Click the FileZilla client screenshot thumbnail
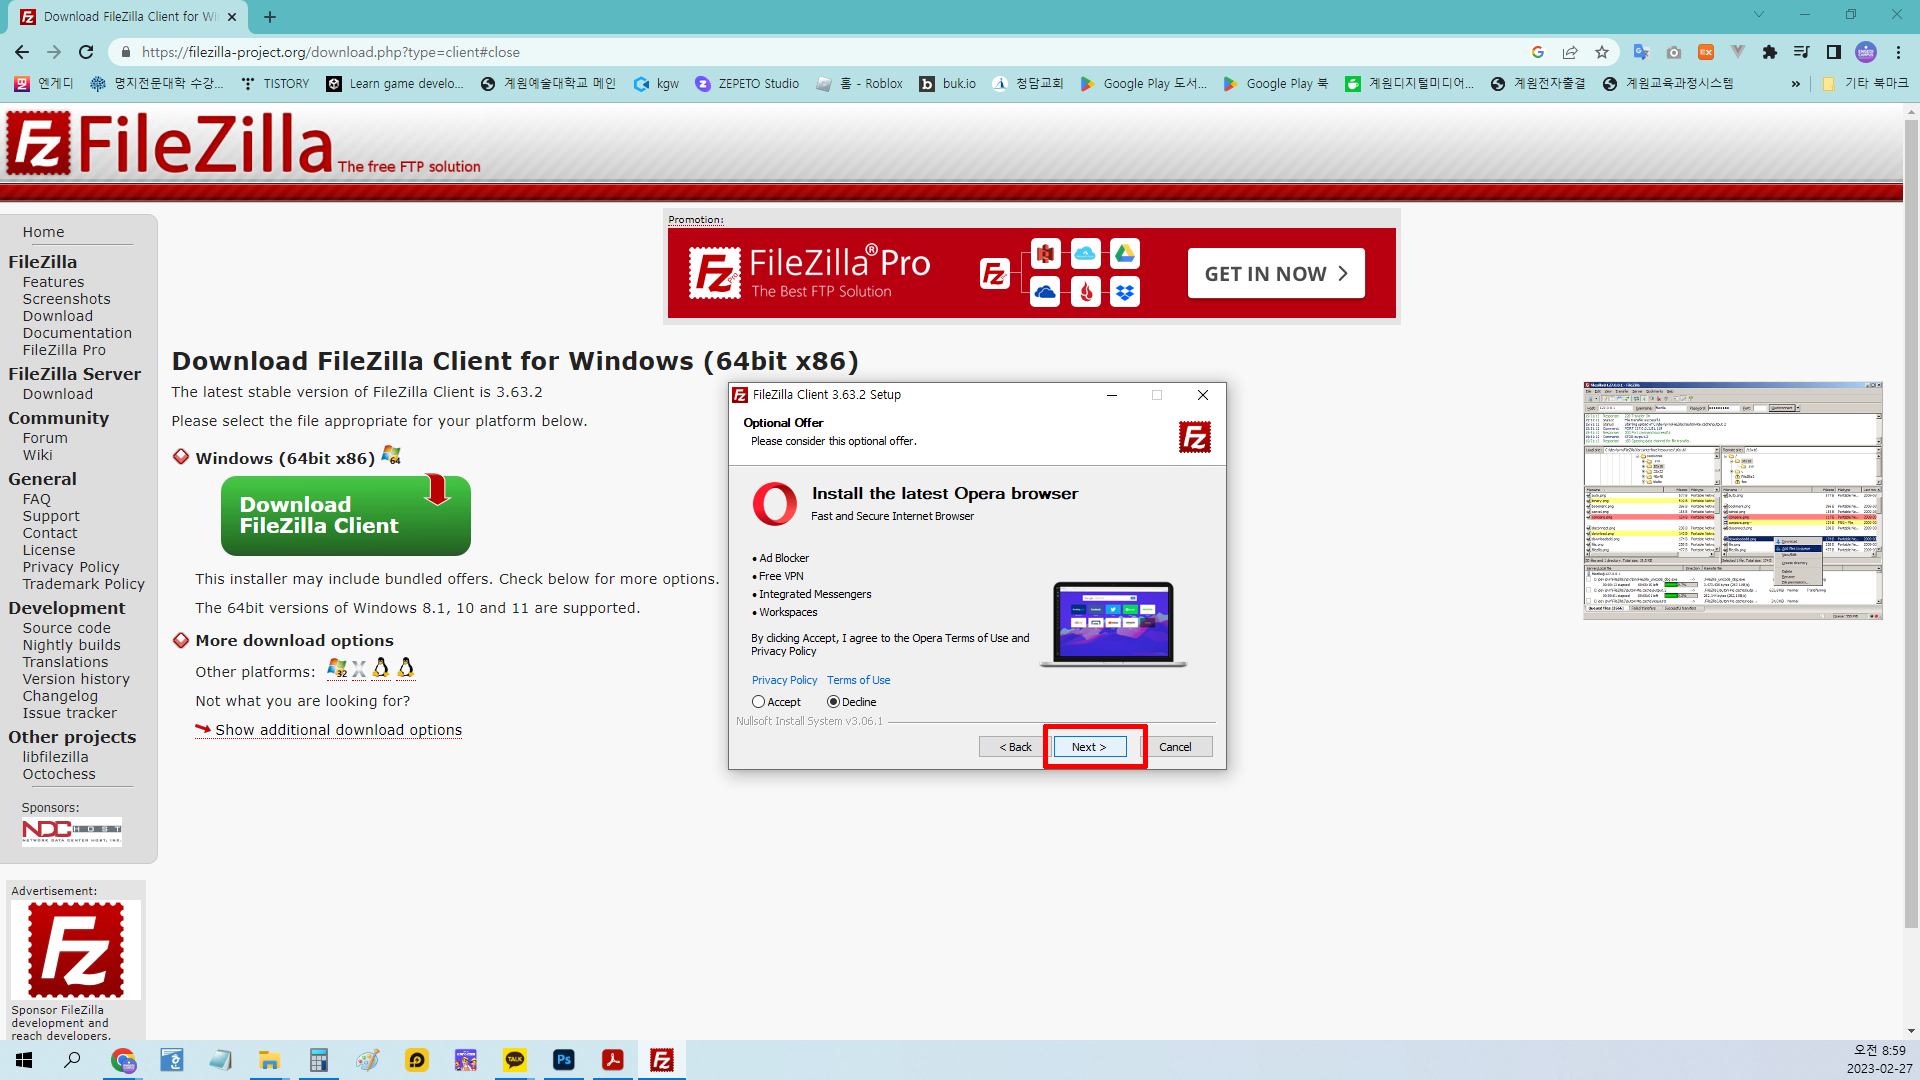This screenshot has width=1920, height=1080. pos(1733,500)
